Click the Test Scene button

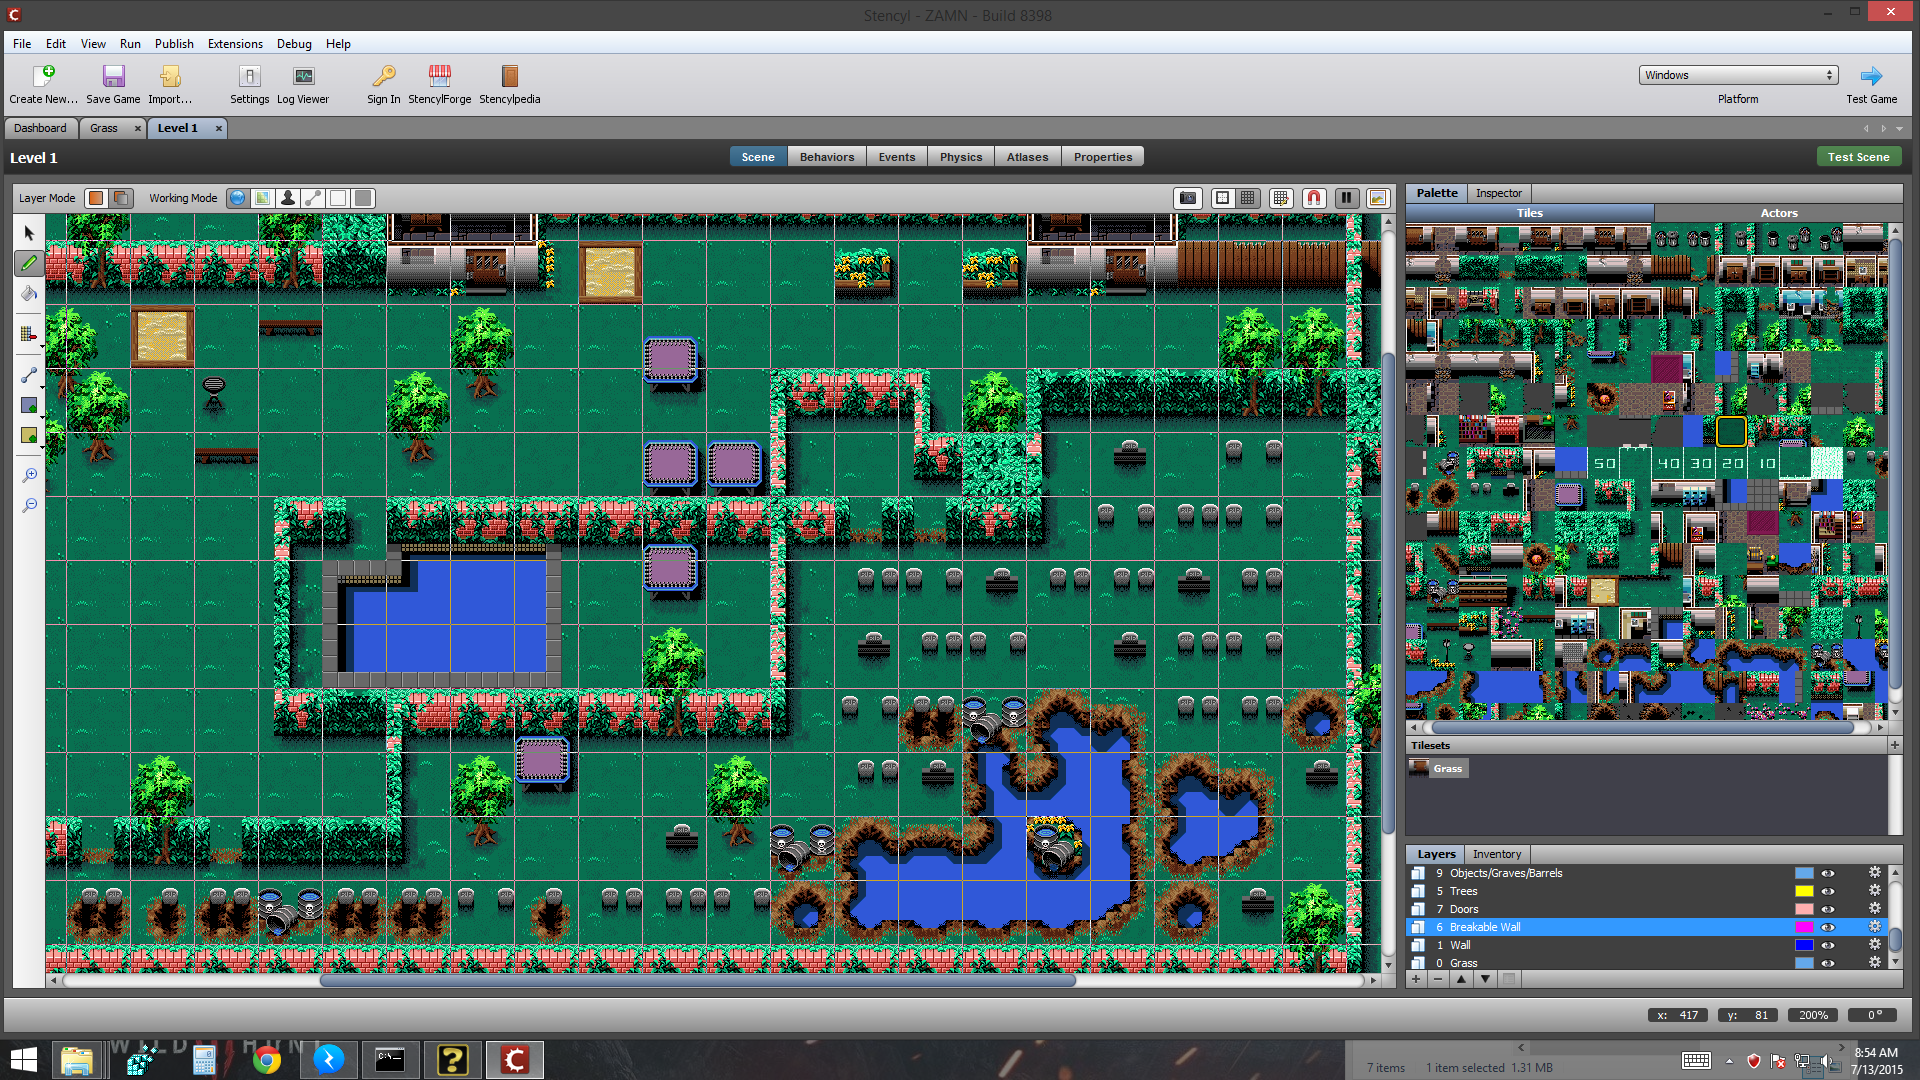(1858, 157)
